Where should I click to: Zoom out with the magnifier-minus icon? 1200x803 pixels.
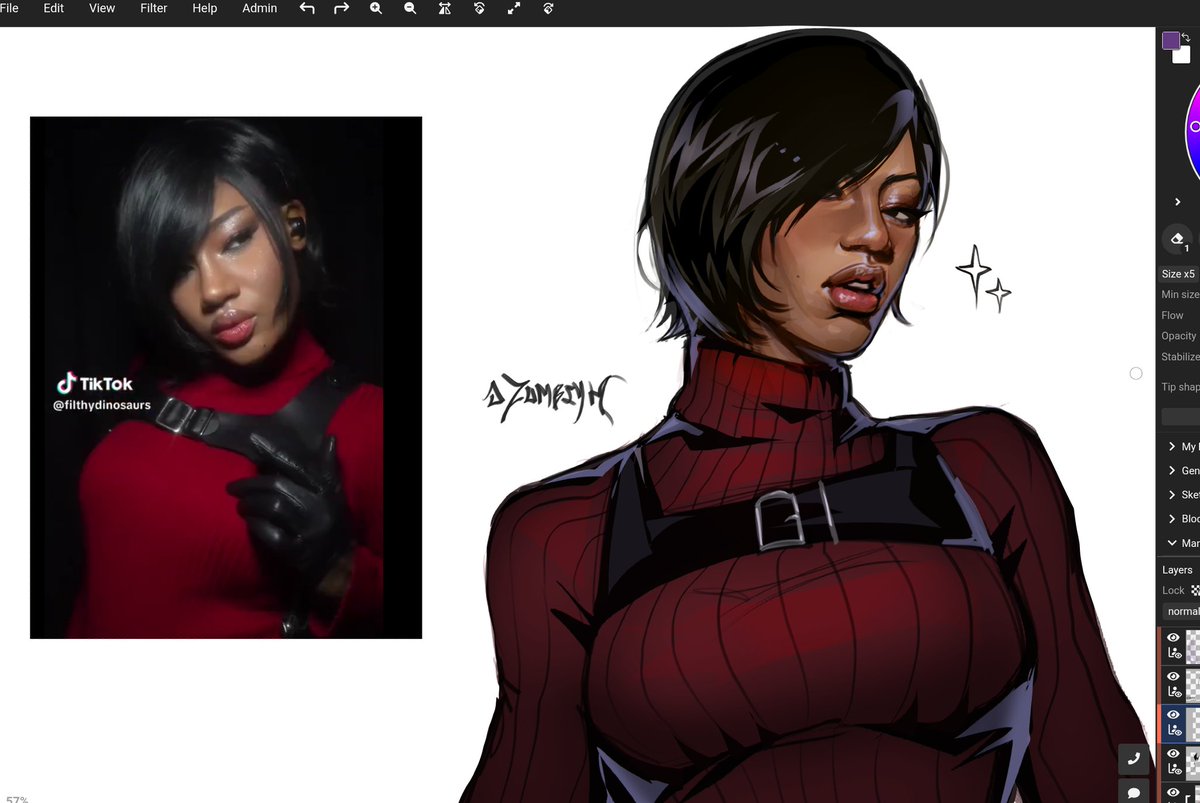(410, 8)
